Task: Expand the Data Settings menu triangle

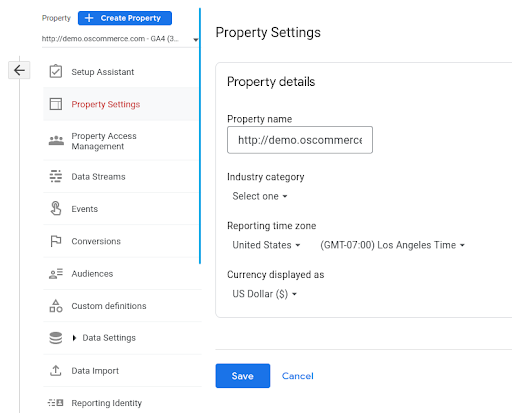Action: point(74,338)
